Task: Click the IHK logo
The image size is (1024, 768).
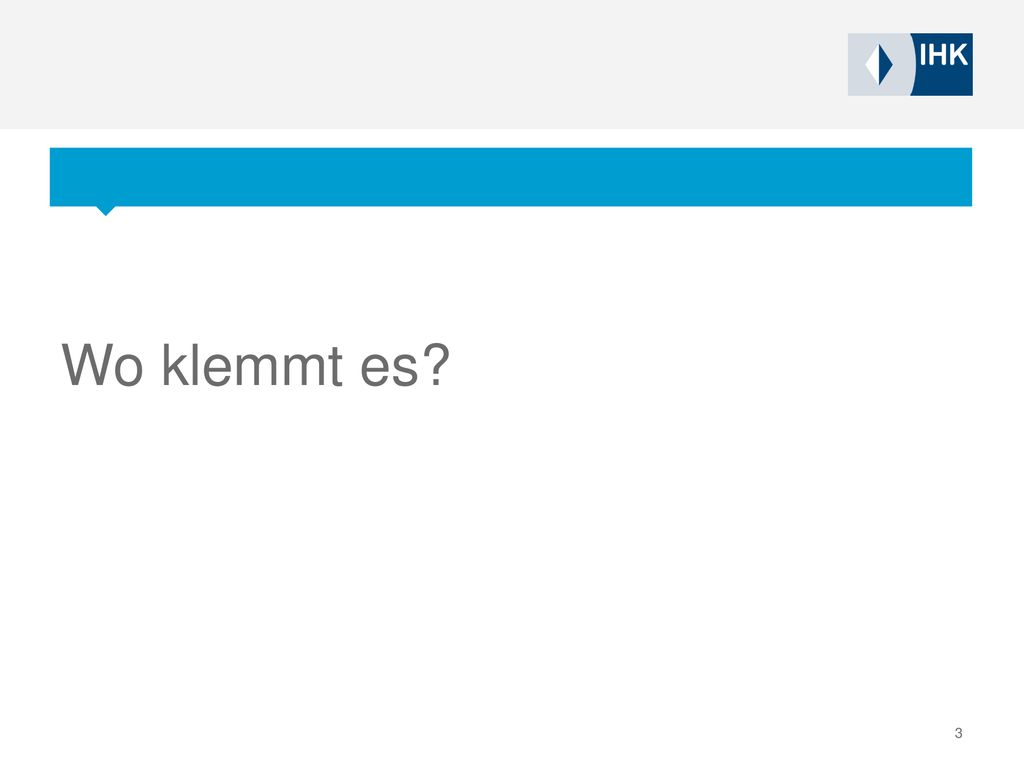Action: point(910,65)
